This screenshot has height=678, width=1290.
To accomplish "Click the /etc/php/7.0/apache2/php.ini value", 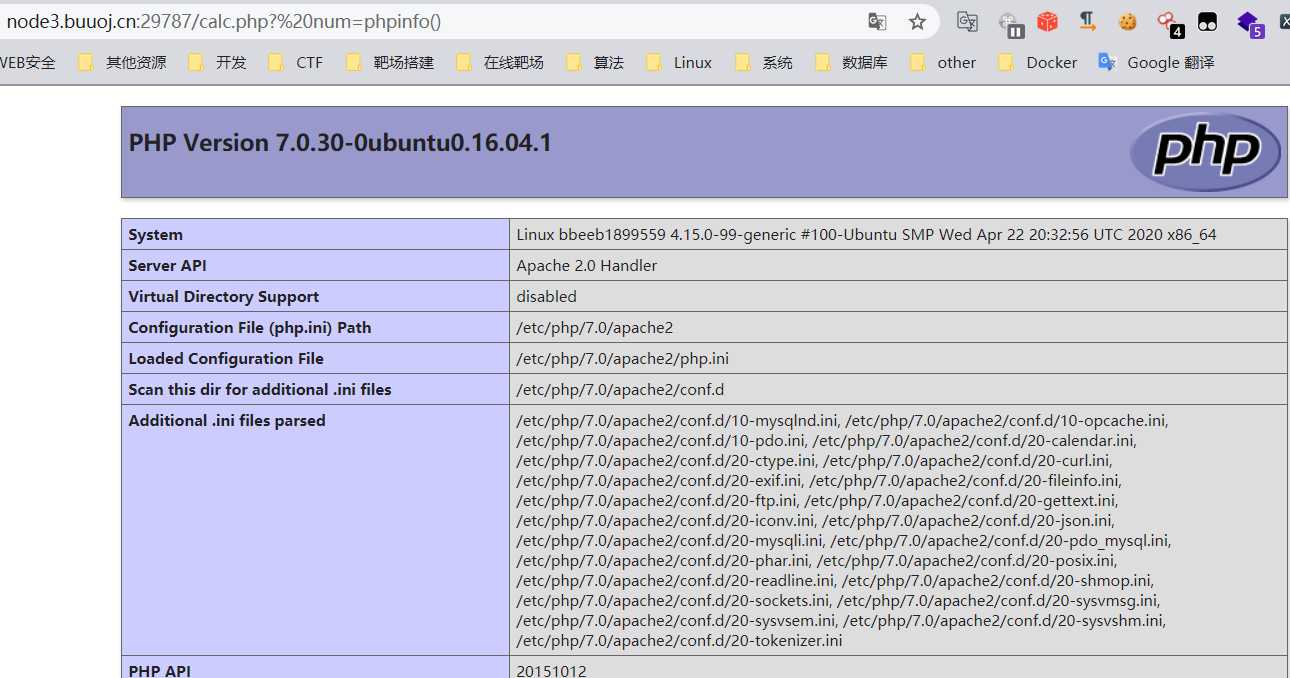I will [x=625, y=359].
